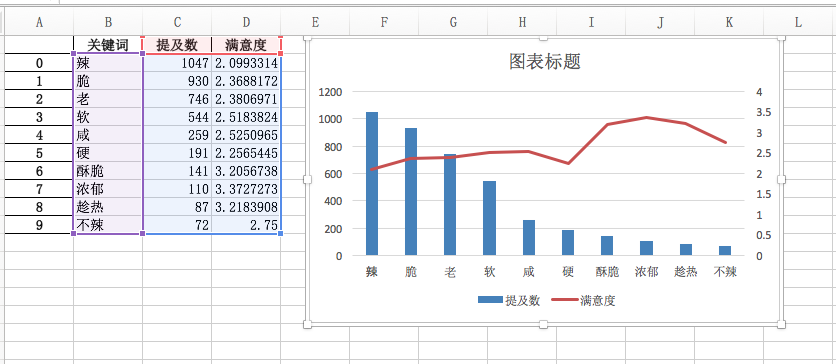Click the 3.5 secondary axis label
This screenshot has height=364, width=836.
[763, 112]
